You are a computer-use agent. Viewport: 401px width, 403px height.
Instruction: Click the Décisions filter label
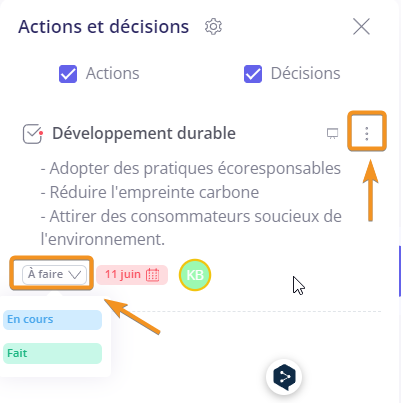[306, 73]
